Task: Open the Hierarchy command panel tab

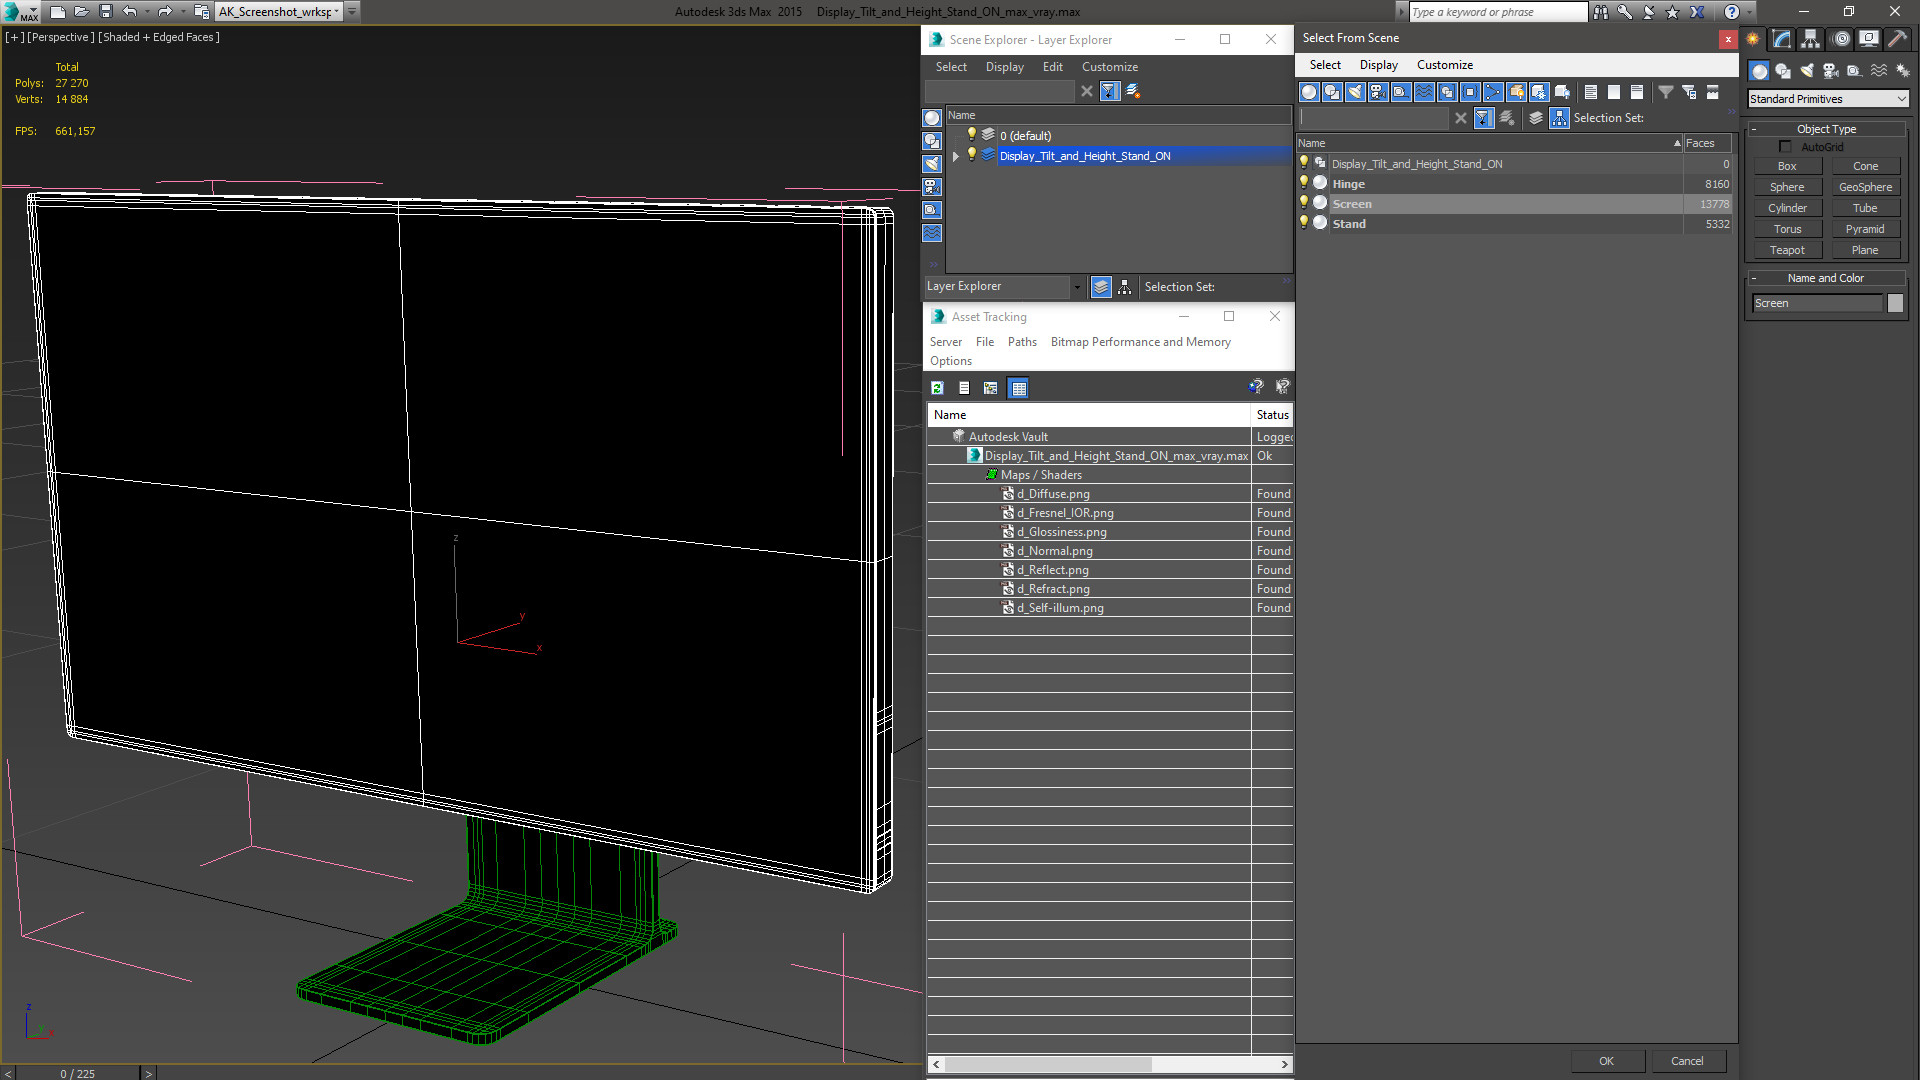Action: (1810, 39)
